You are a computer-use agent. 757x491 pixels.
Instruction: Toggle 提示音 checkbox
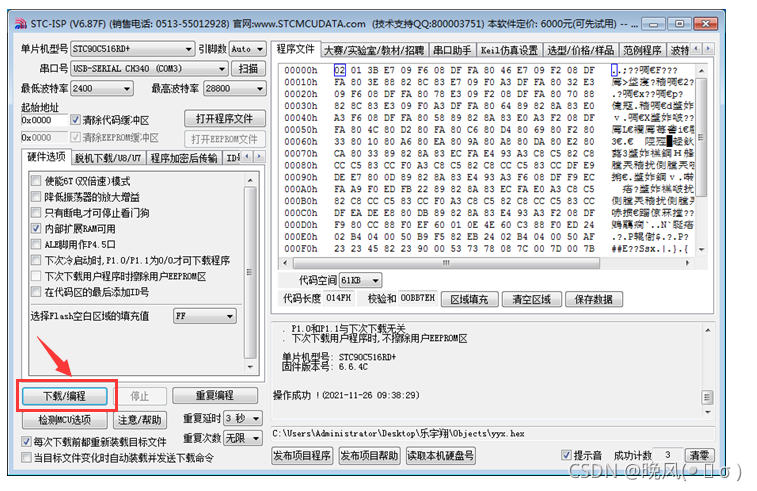[566, 455]
